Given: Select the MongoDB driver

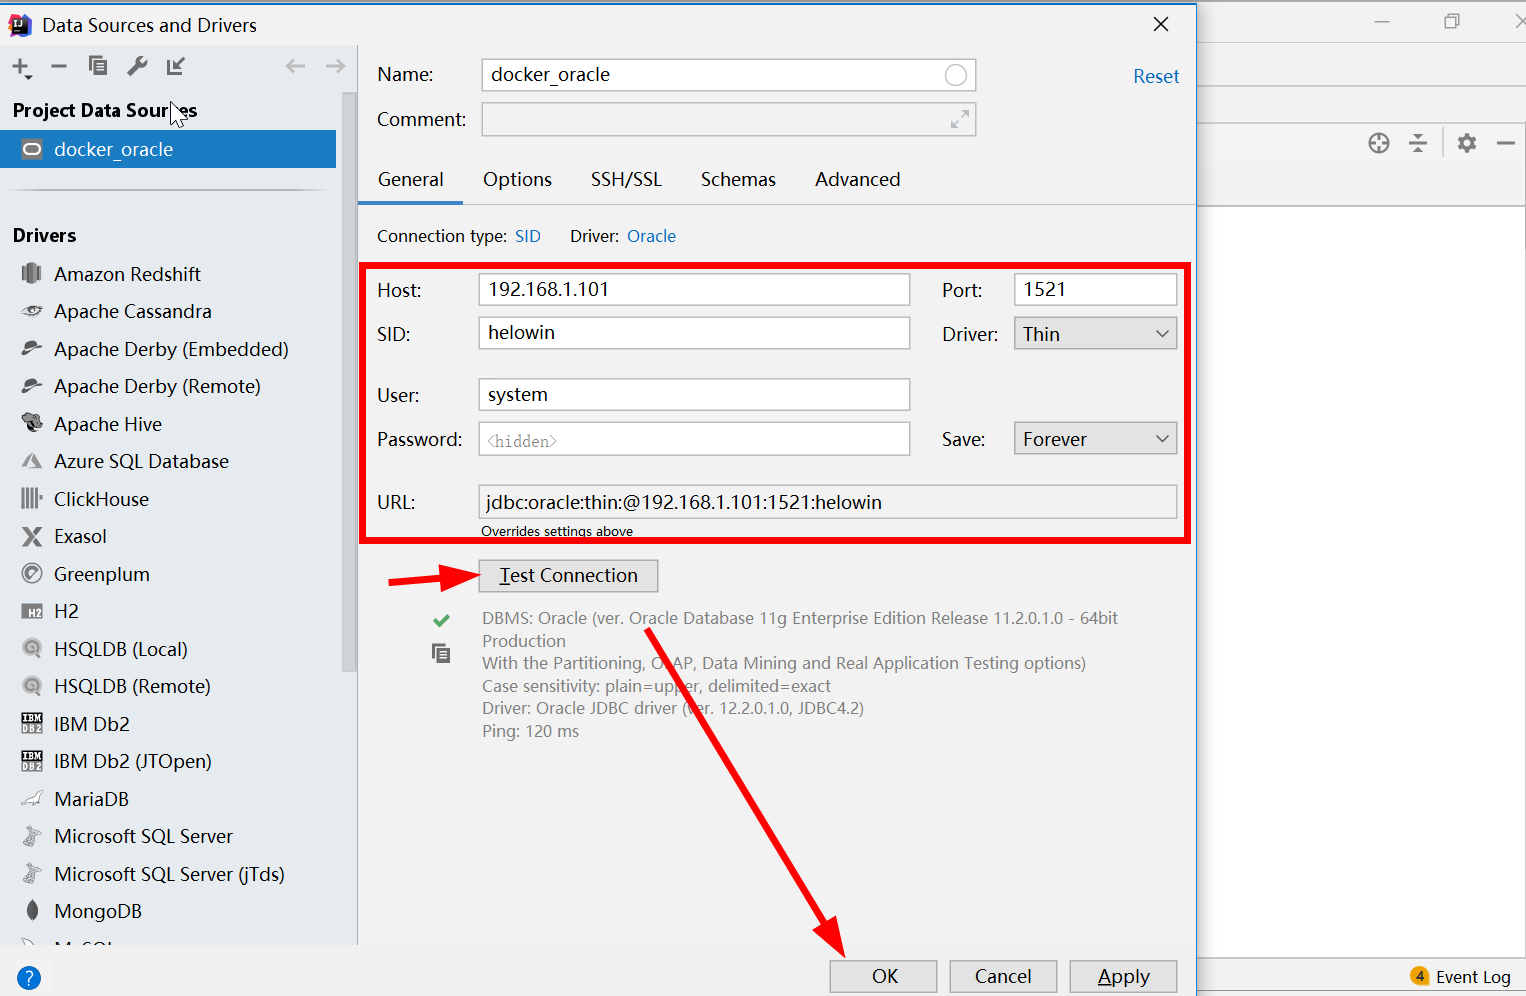Looking at the screenshot, I should [x=97, y=912].
